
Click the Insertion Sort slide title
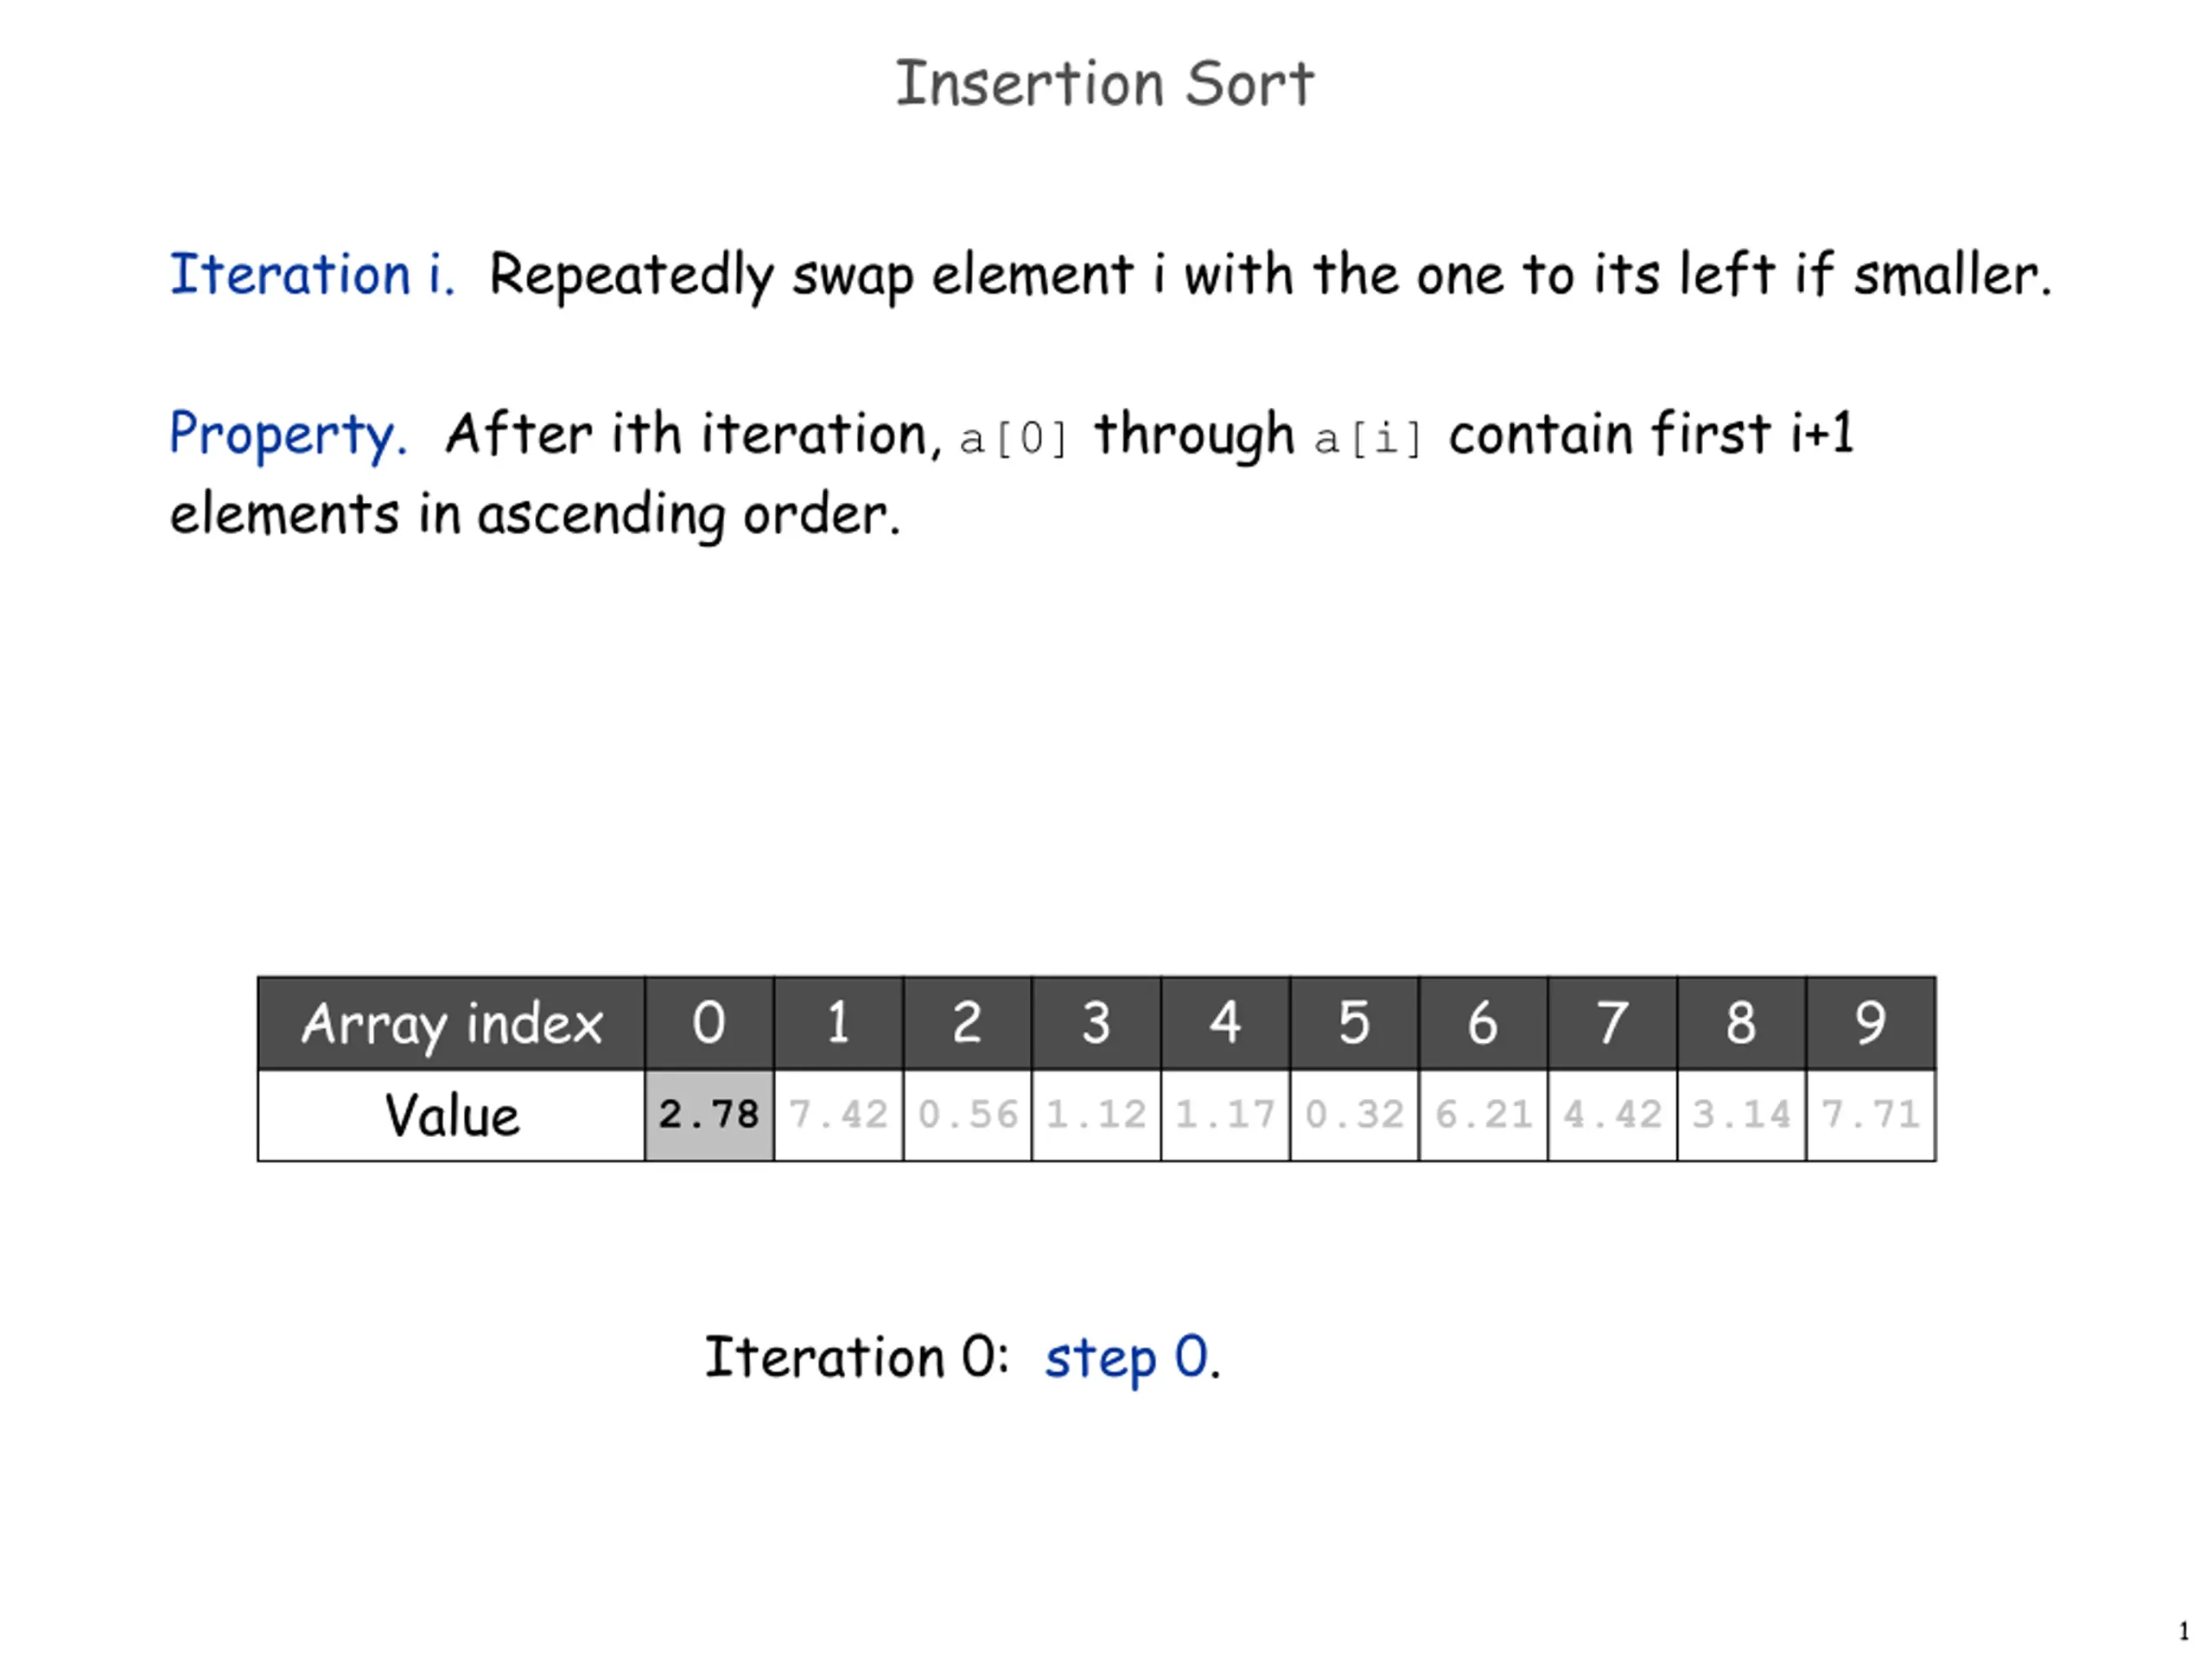(x=1104, y=83)
